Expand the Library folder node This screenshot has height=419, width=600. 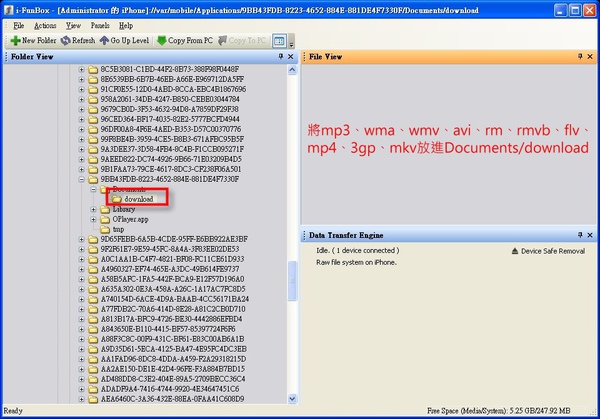point(93,209)
